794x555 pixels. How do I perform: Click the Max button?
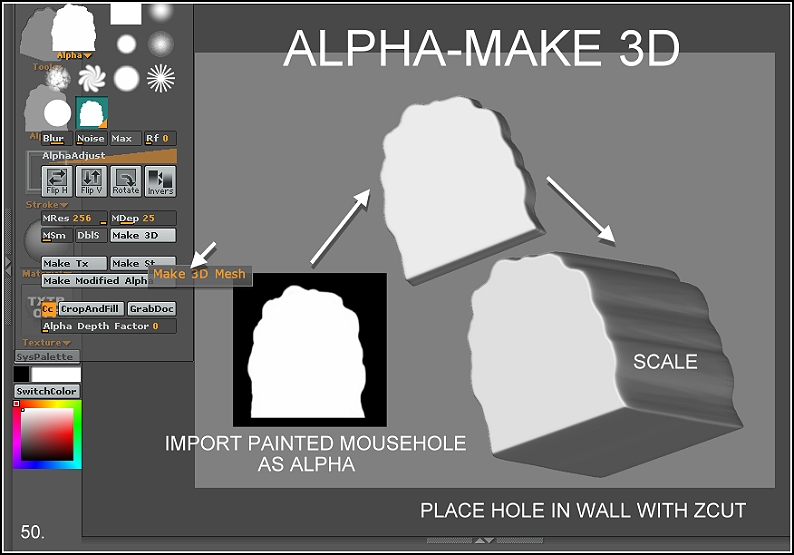coord(126,139)
